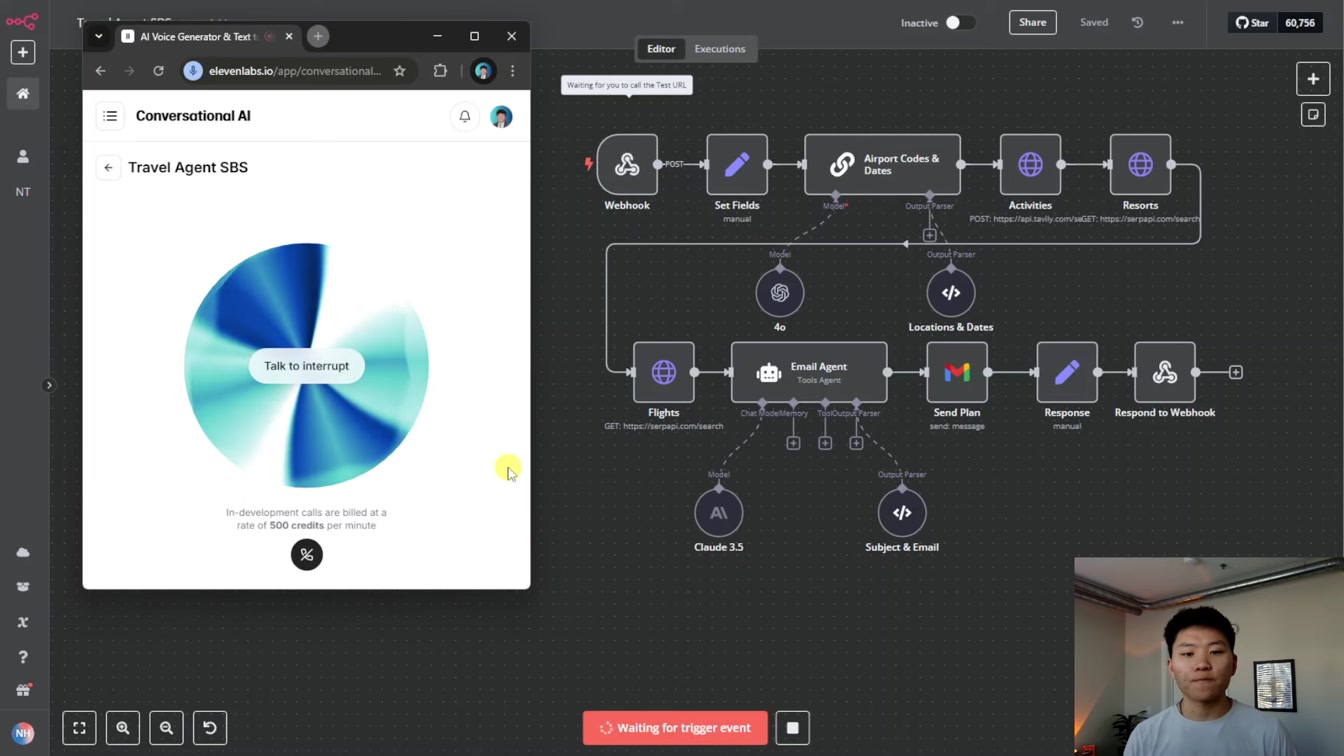
Task: Add a sticky note to canvas
Action: point(1313,115)
